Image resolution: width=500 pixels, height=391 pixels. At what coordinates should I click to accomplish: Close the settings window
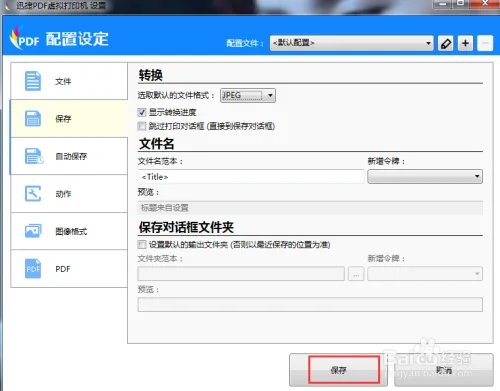point(485,3)
